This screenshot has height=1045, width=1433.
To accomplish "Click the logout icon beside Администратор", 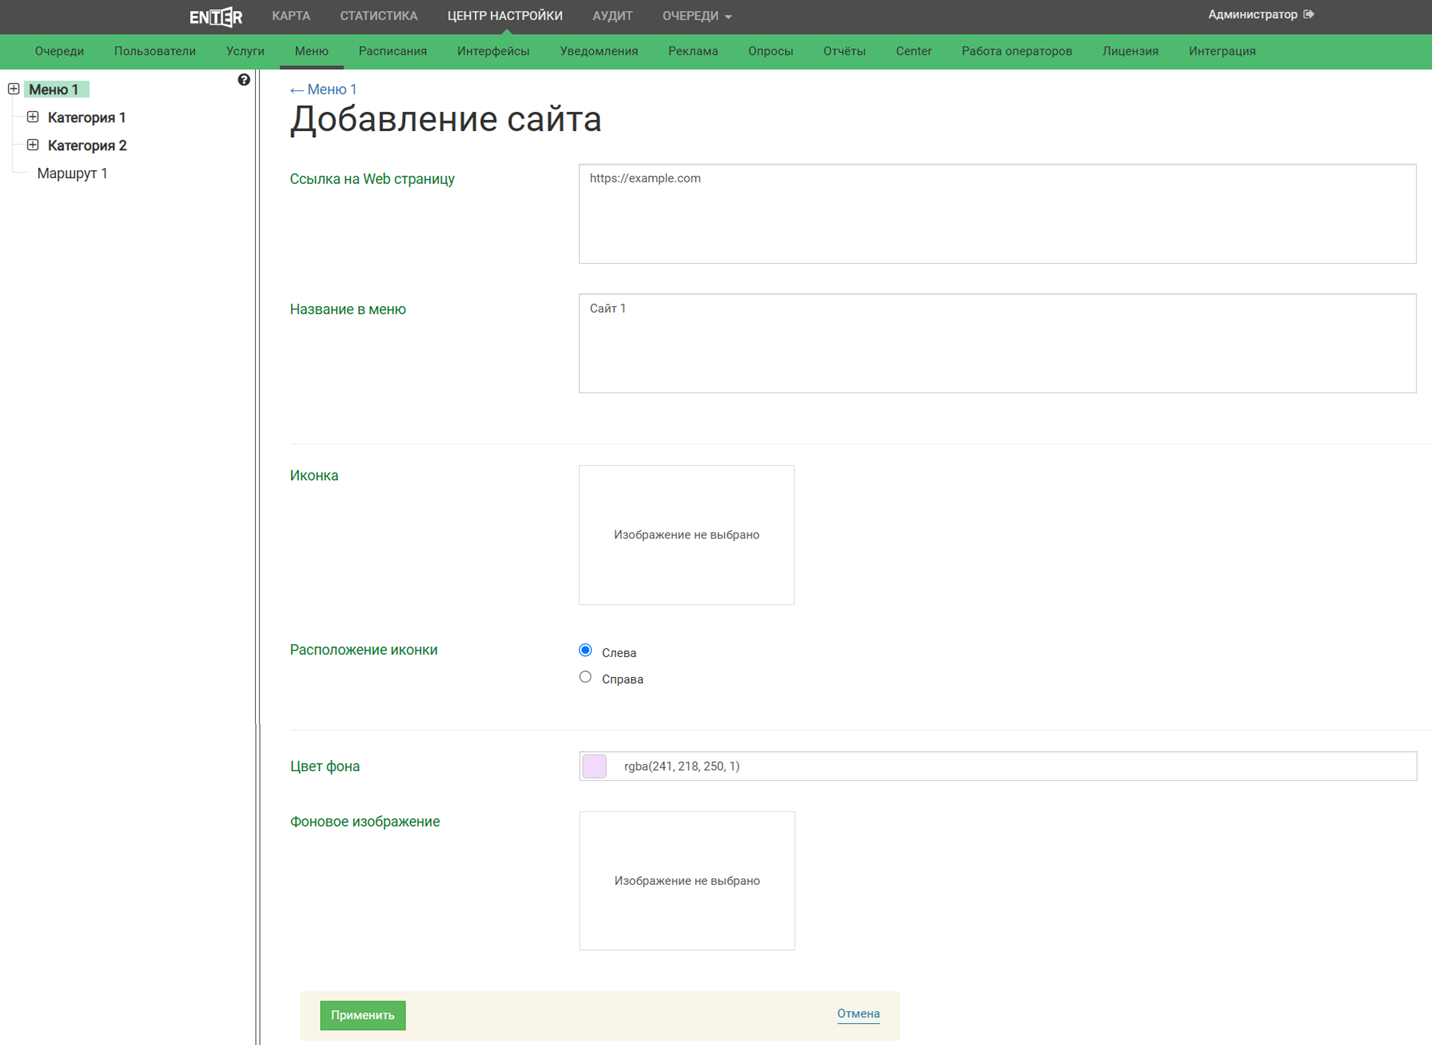I will click(1309, 15).
